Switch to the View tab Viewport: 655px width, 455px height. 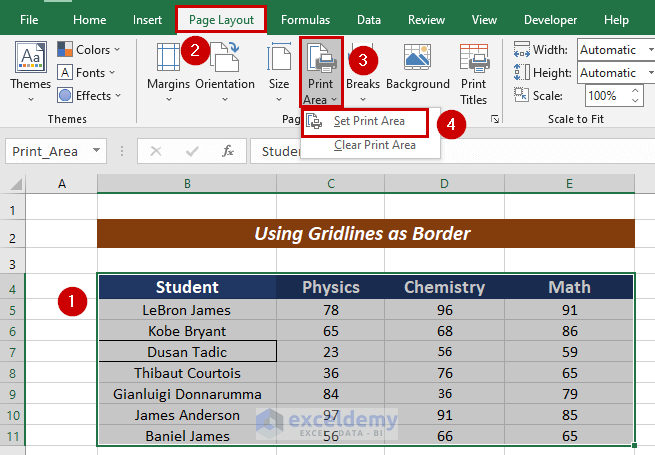(x=484, y=20)
